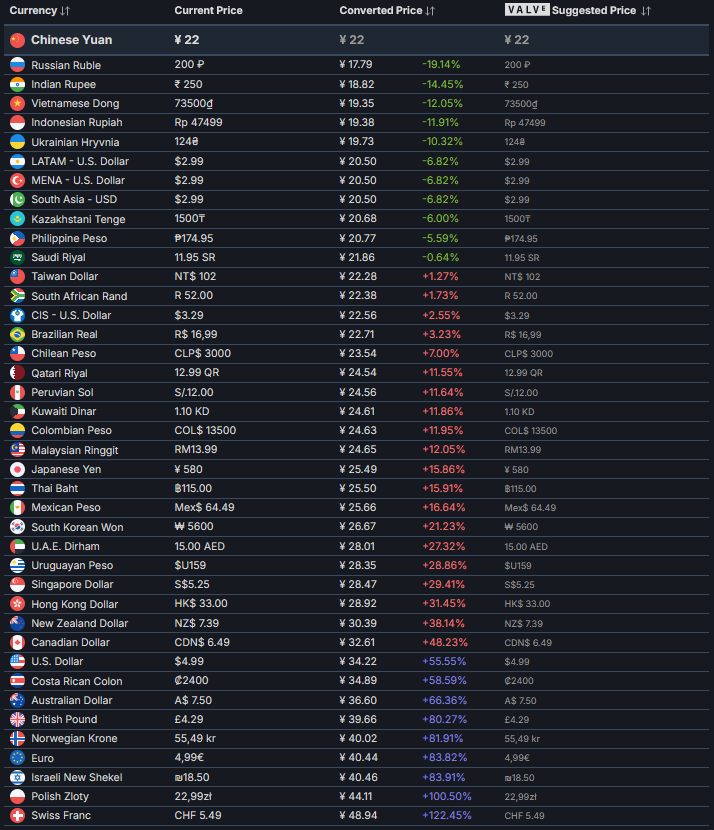Image resolution: width=714 pixels, height=830 pixels.
Task: Click the Taiwan Dollar current price NT$ 102
Action: point(195,276)
